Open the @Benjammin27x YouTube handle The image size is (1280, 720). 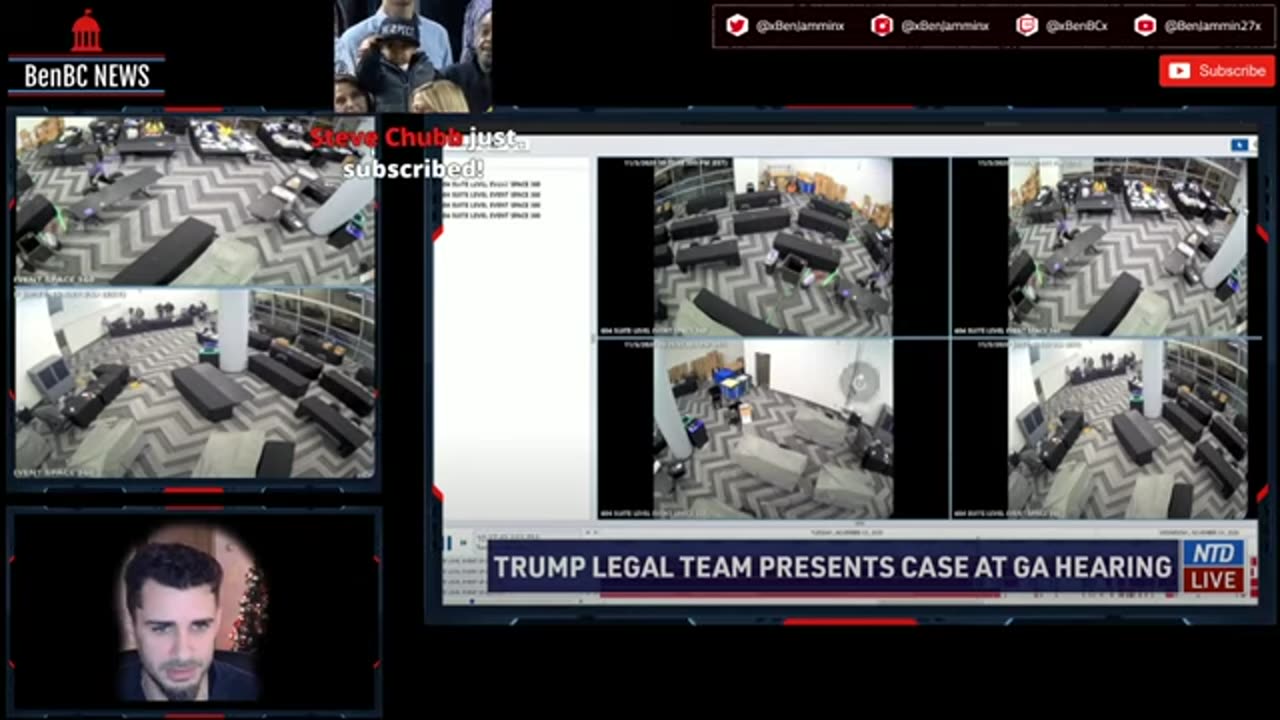click(x=1212, y=26)
